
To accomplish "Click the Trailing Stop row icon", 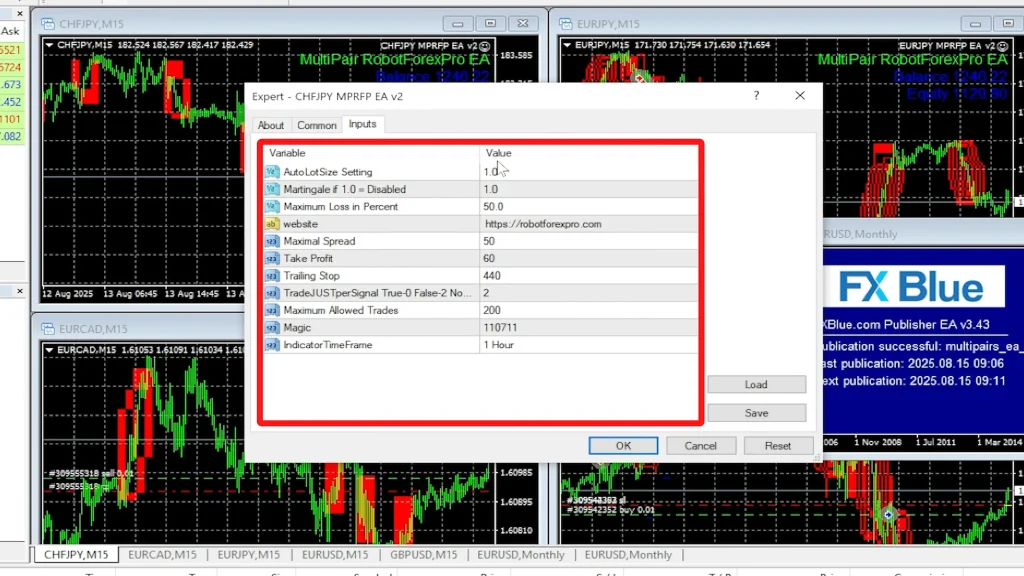I will [272, 276].
